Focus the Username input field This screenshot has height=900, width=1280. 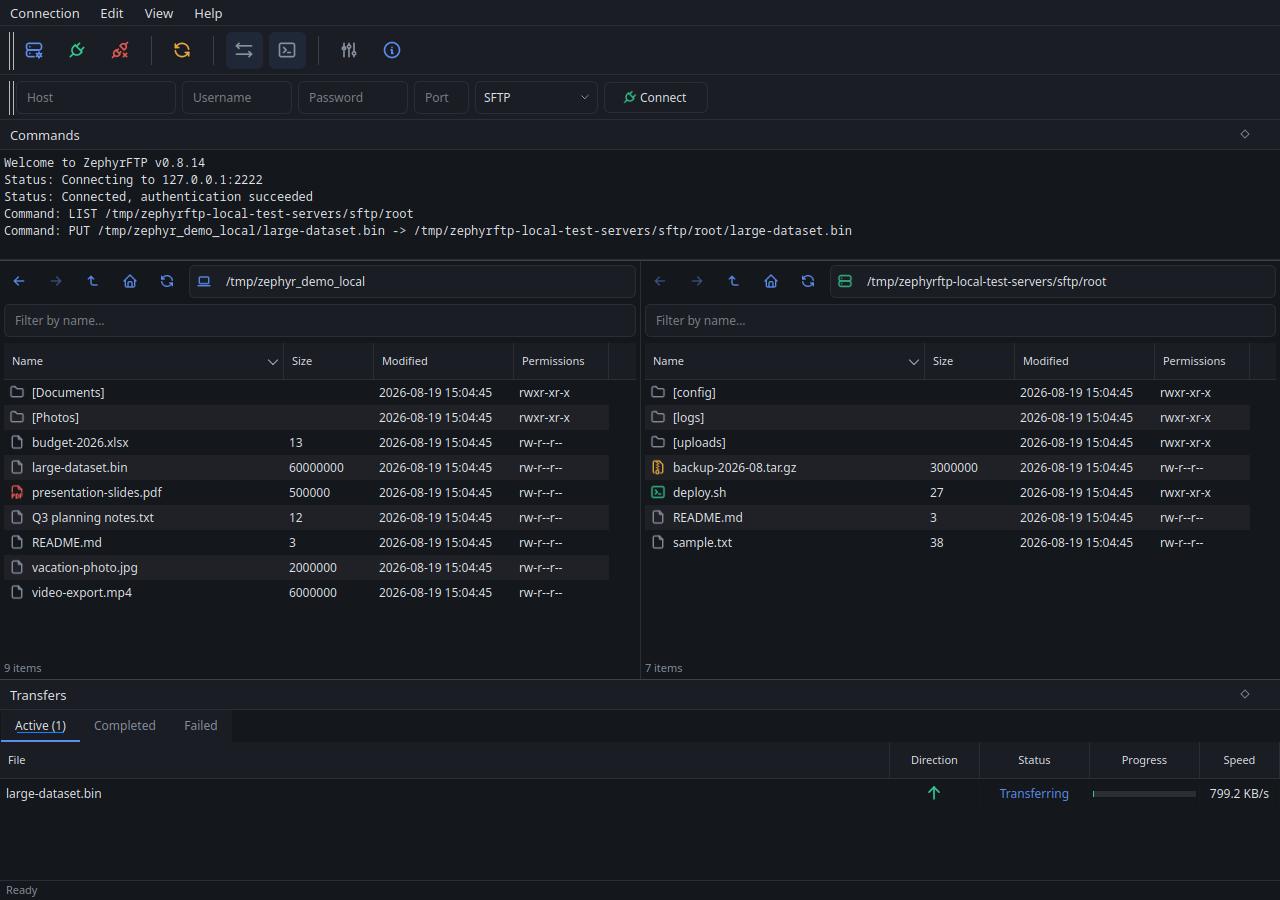tap(237, 97)
